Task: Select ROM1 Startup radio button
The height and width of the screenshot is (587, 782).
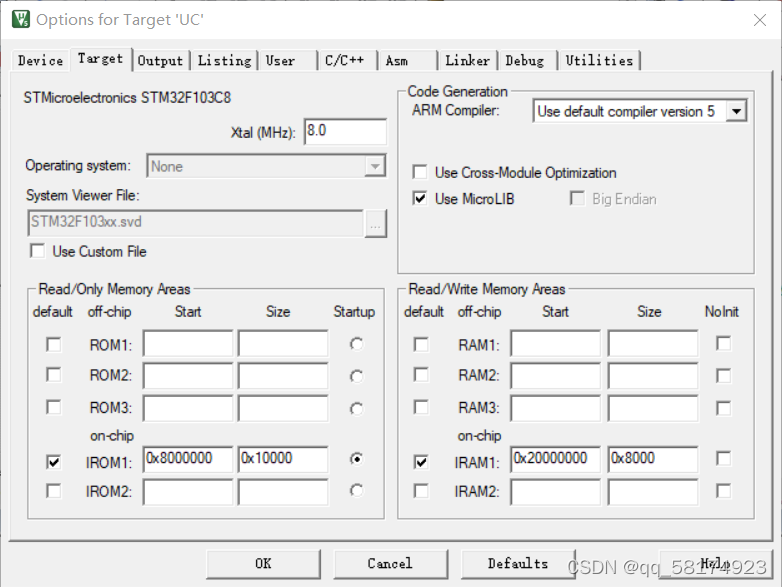Action: coord(356,344)
